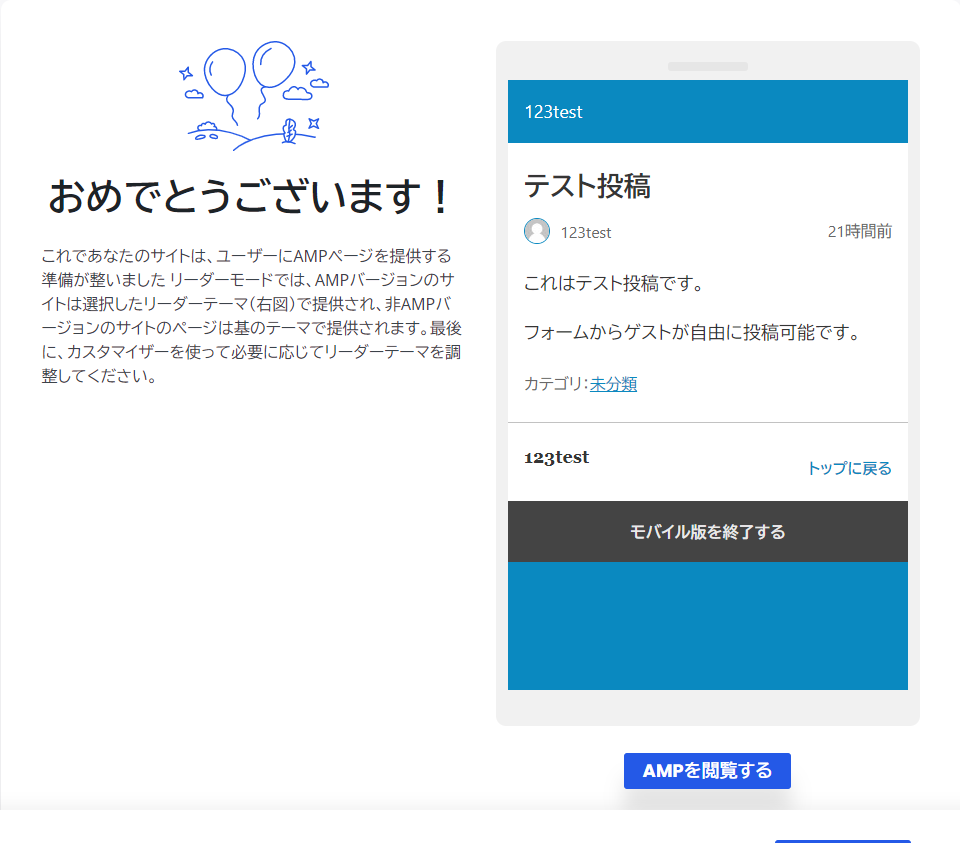960x843 pixels.
Task: Click the blue footer area of the preview
Action: click(x=708, y=626)
